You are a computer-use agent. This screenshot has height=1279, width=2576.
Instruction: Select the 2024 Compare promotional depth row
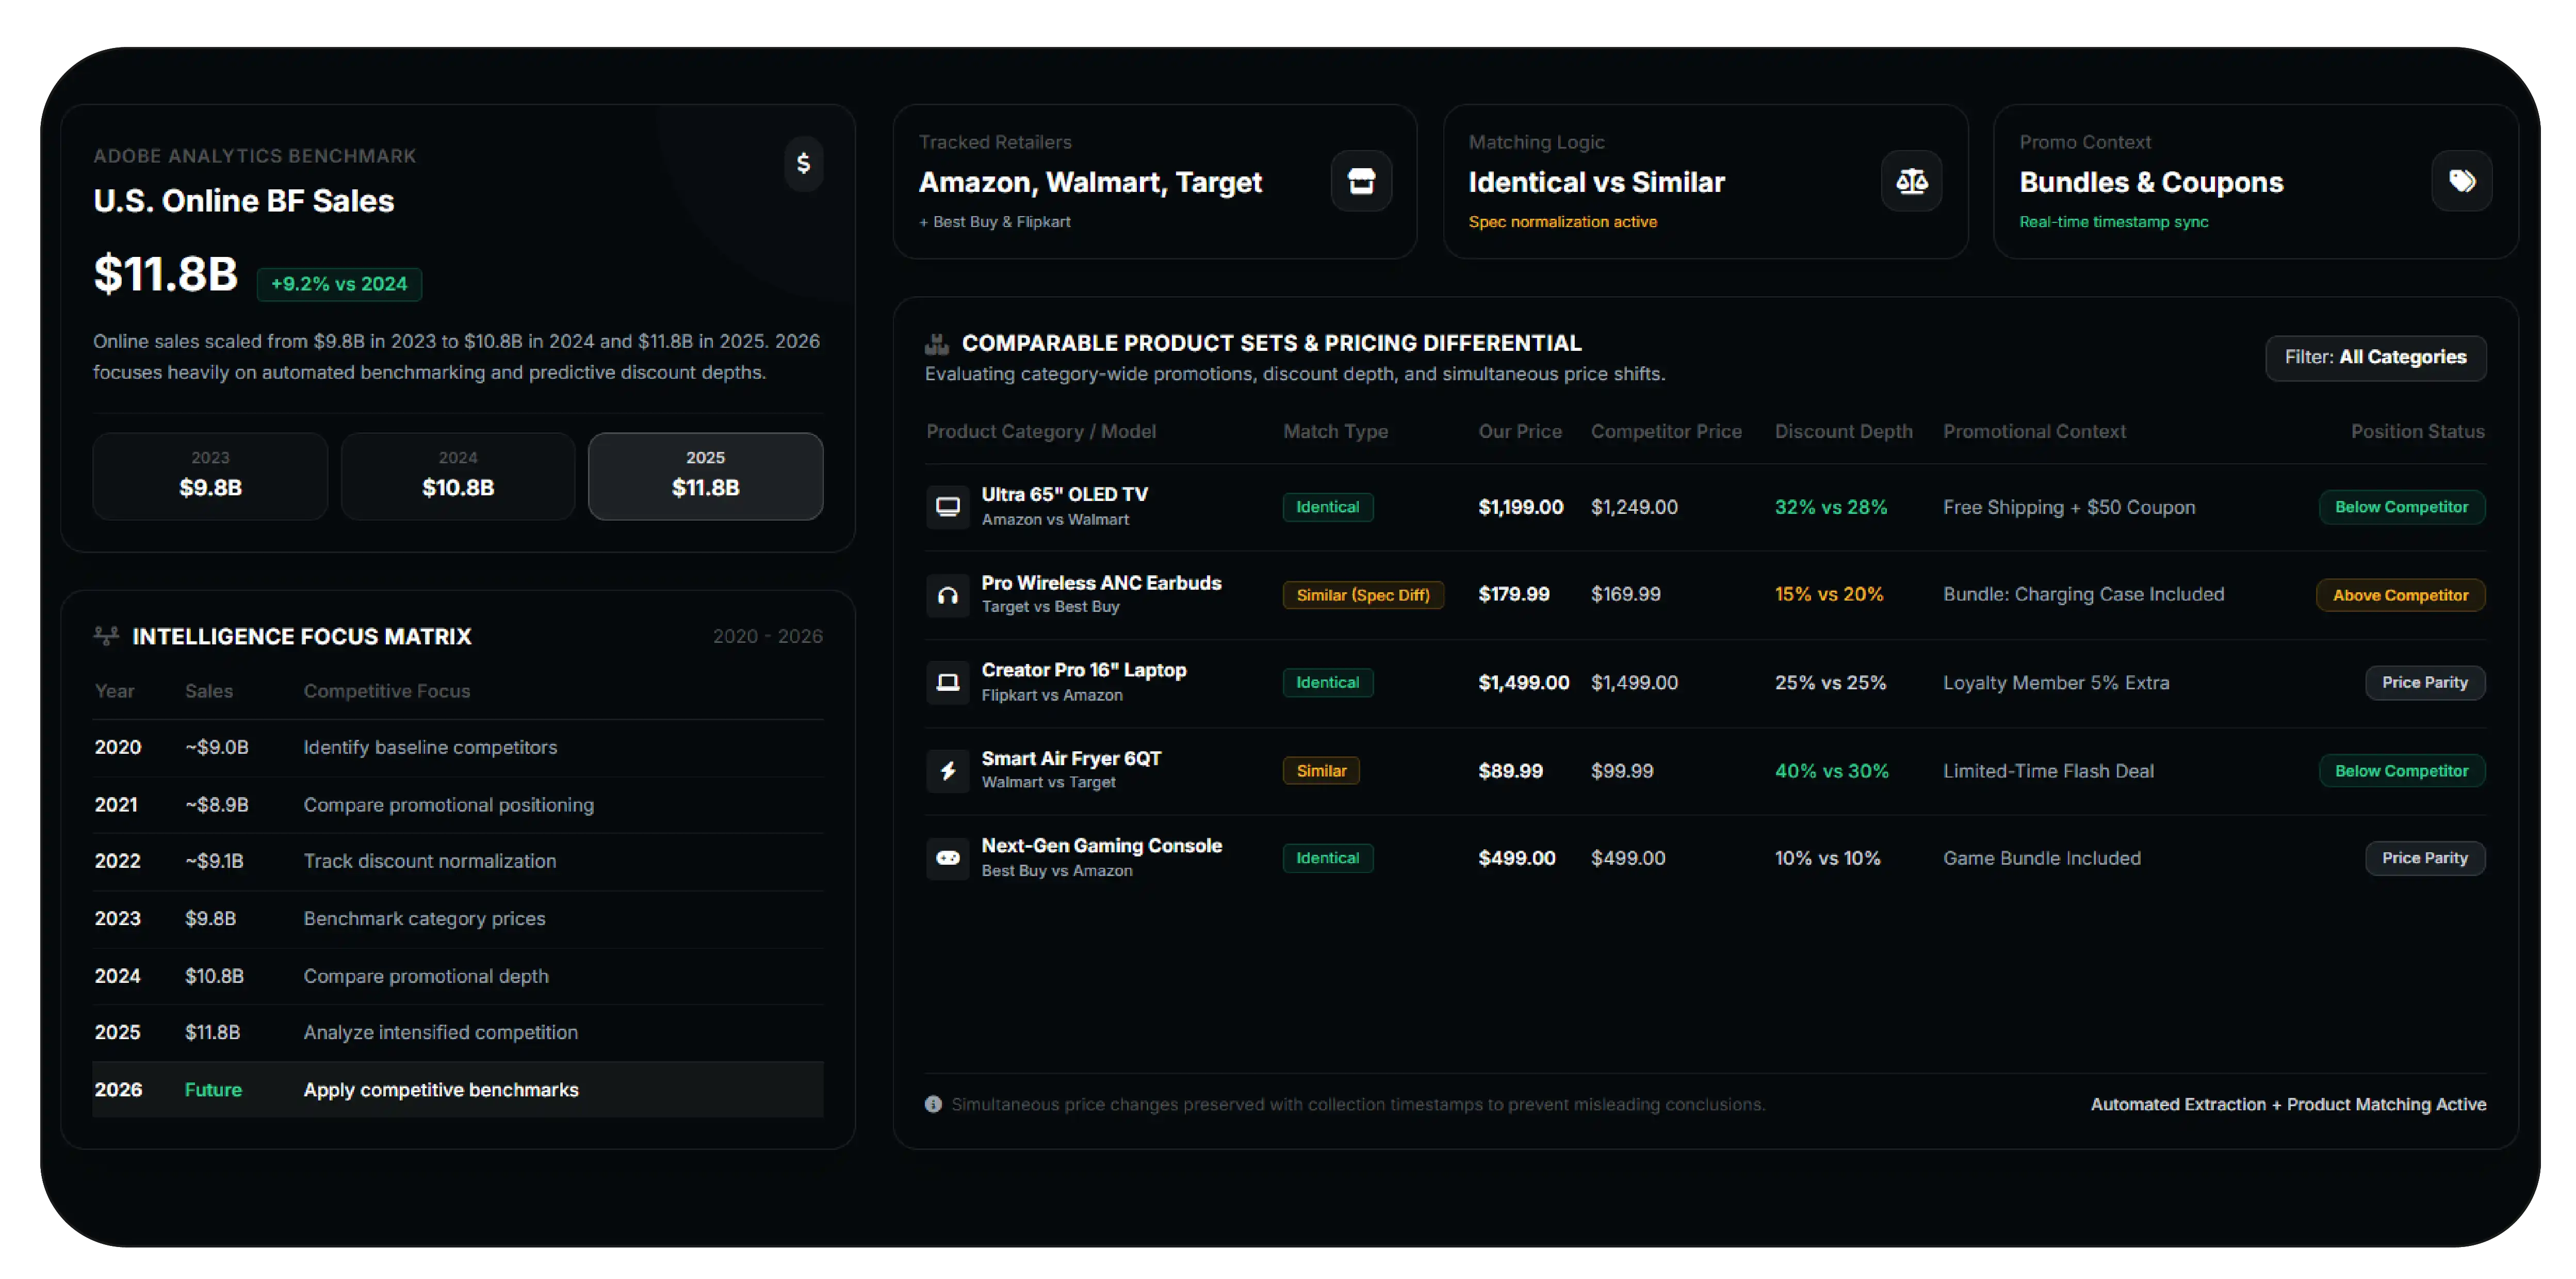(x=458, y=976)
